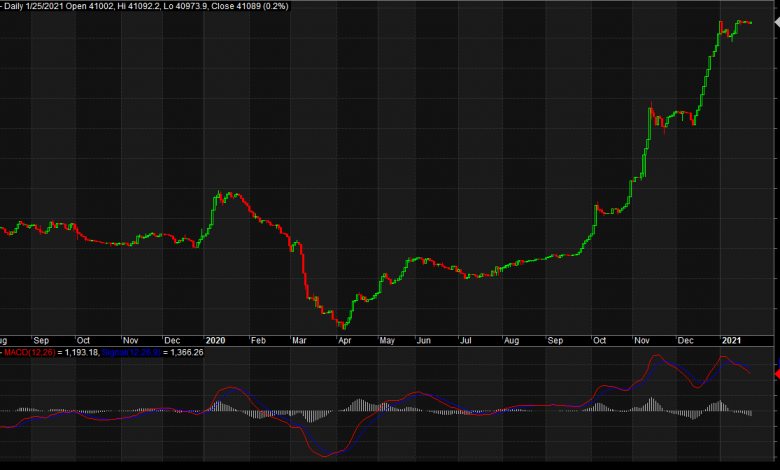Image resolution: width=780 pixels, height=470 pixels.
Task: Click the Oct label preceding the 2021 label
Action: point(599,341)
